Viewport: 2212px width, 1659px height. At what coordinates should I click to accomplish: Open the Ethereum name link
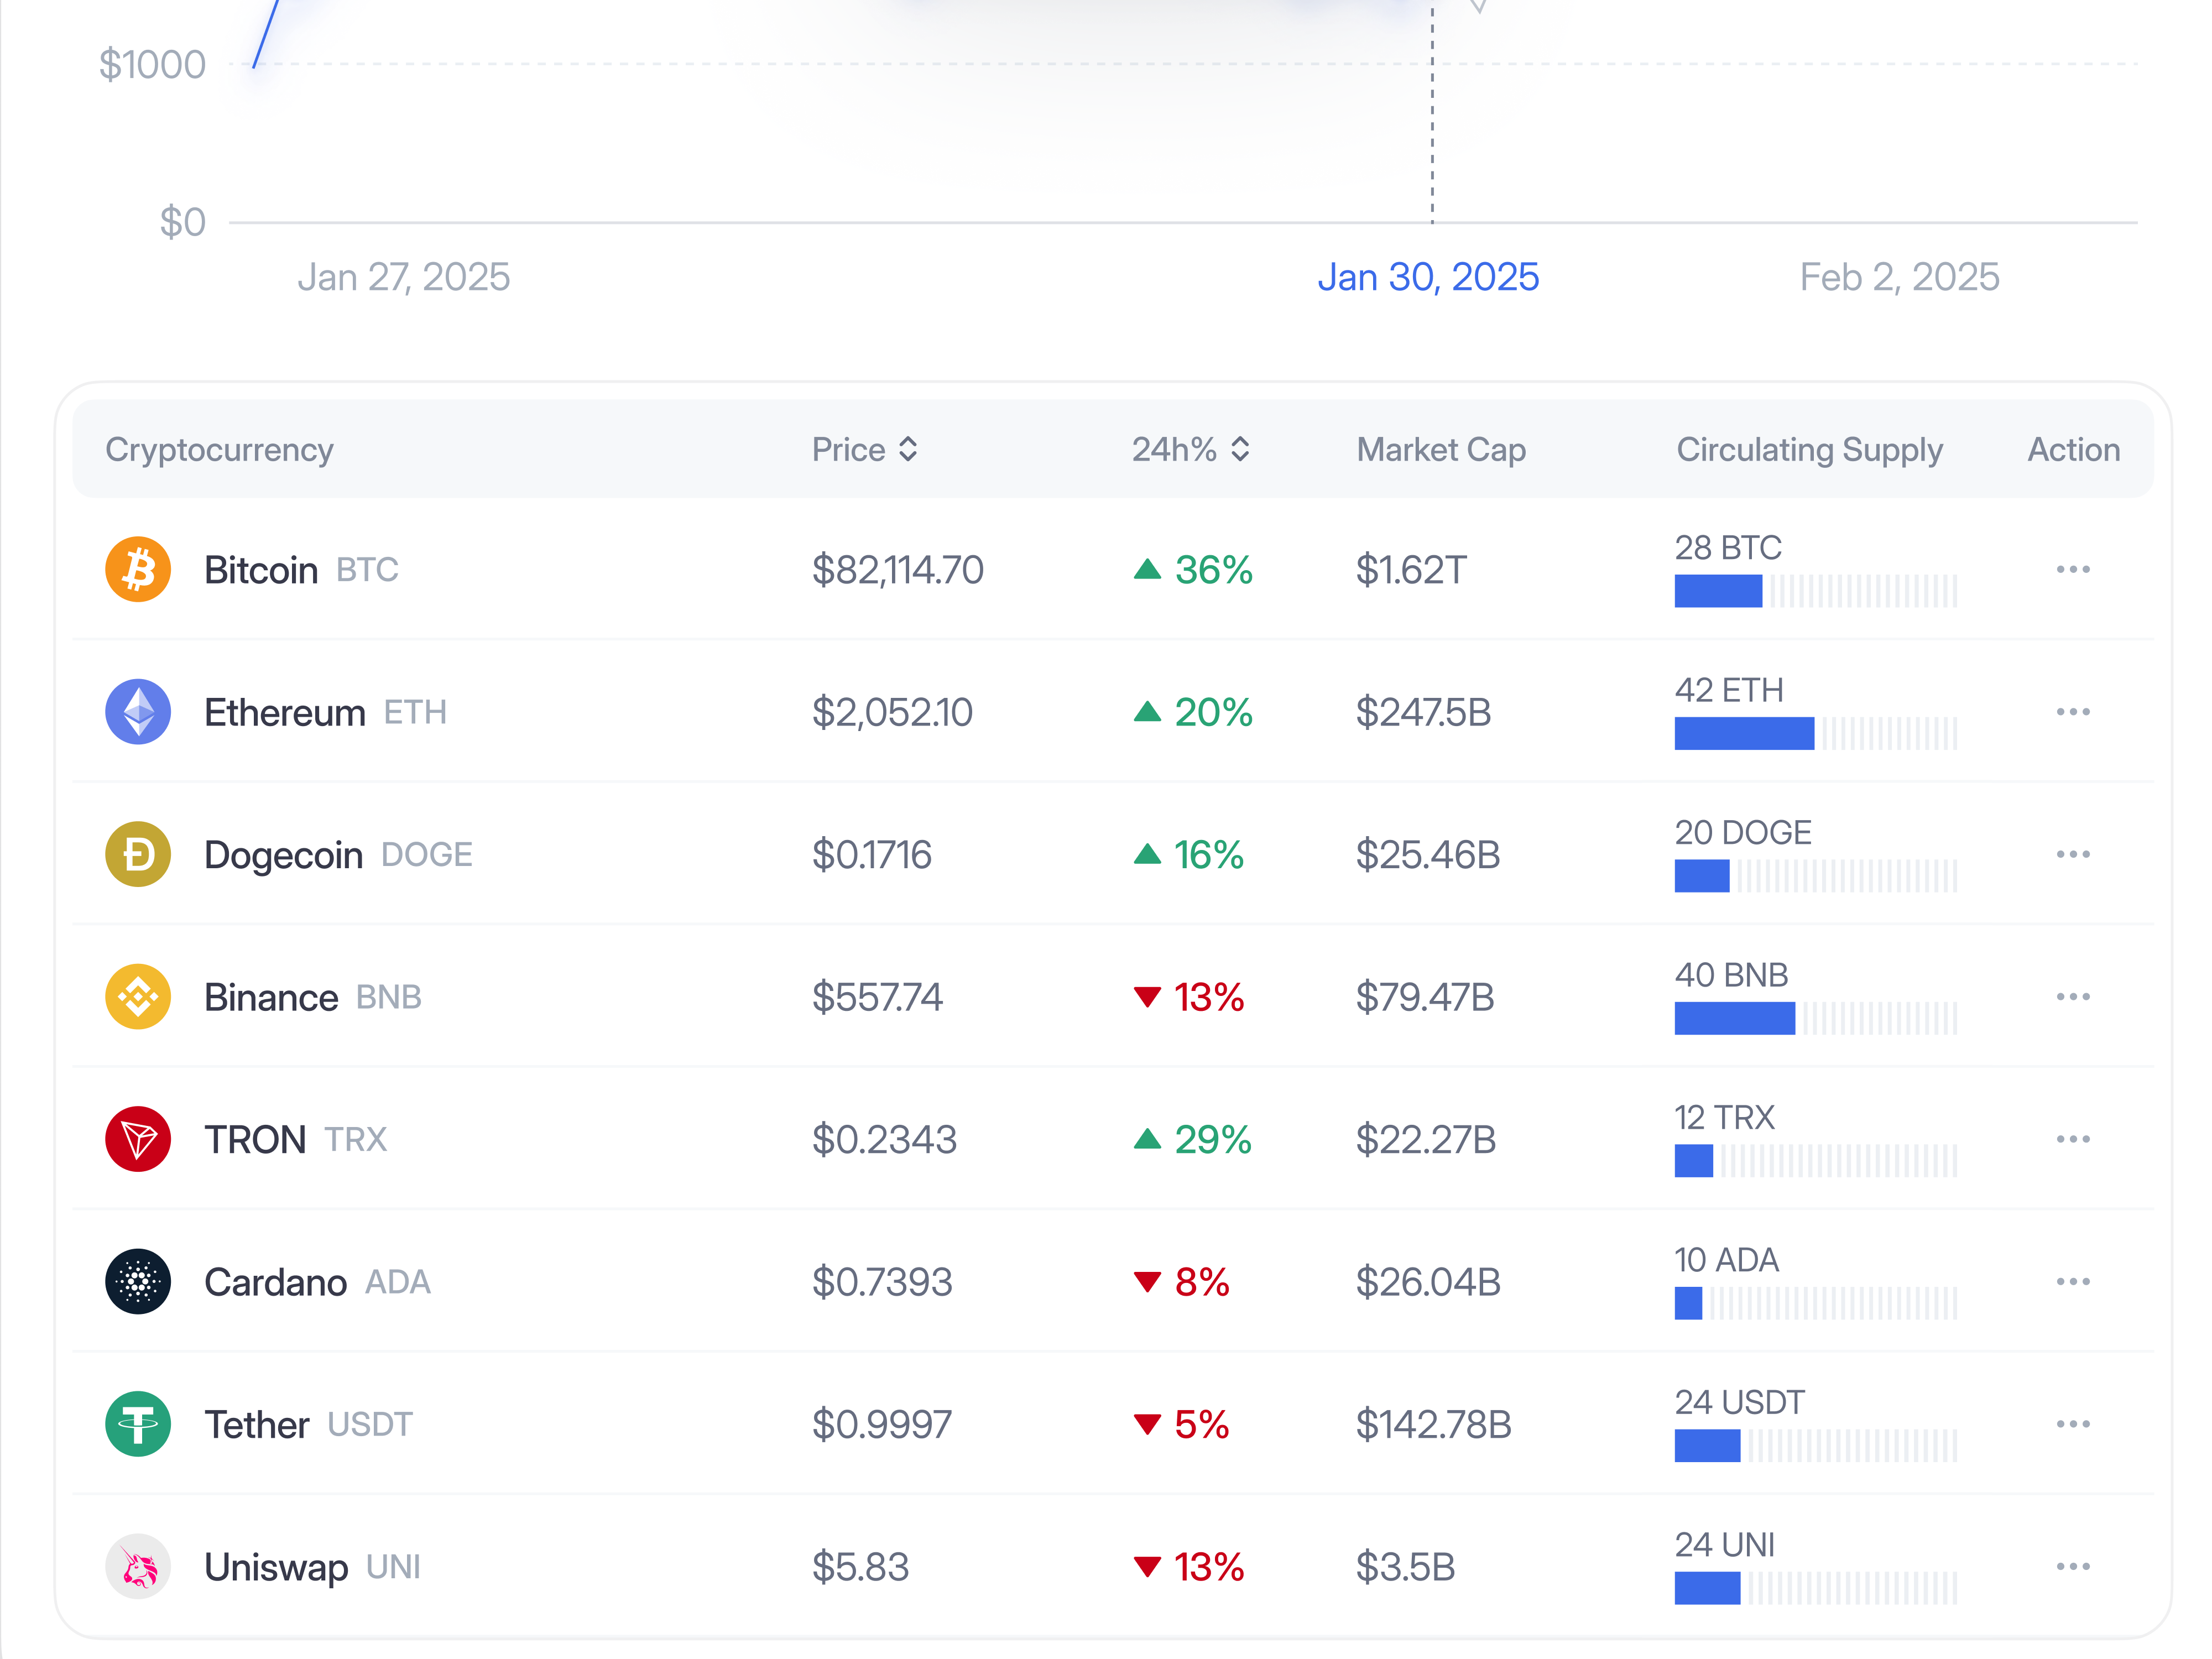tap(285, 712)
